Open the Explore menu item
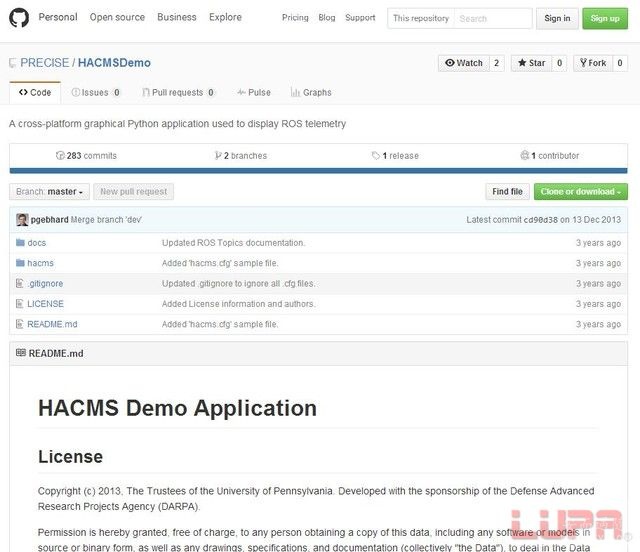Screen dimensions: 640x552 [225, 17]
